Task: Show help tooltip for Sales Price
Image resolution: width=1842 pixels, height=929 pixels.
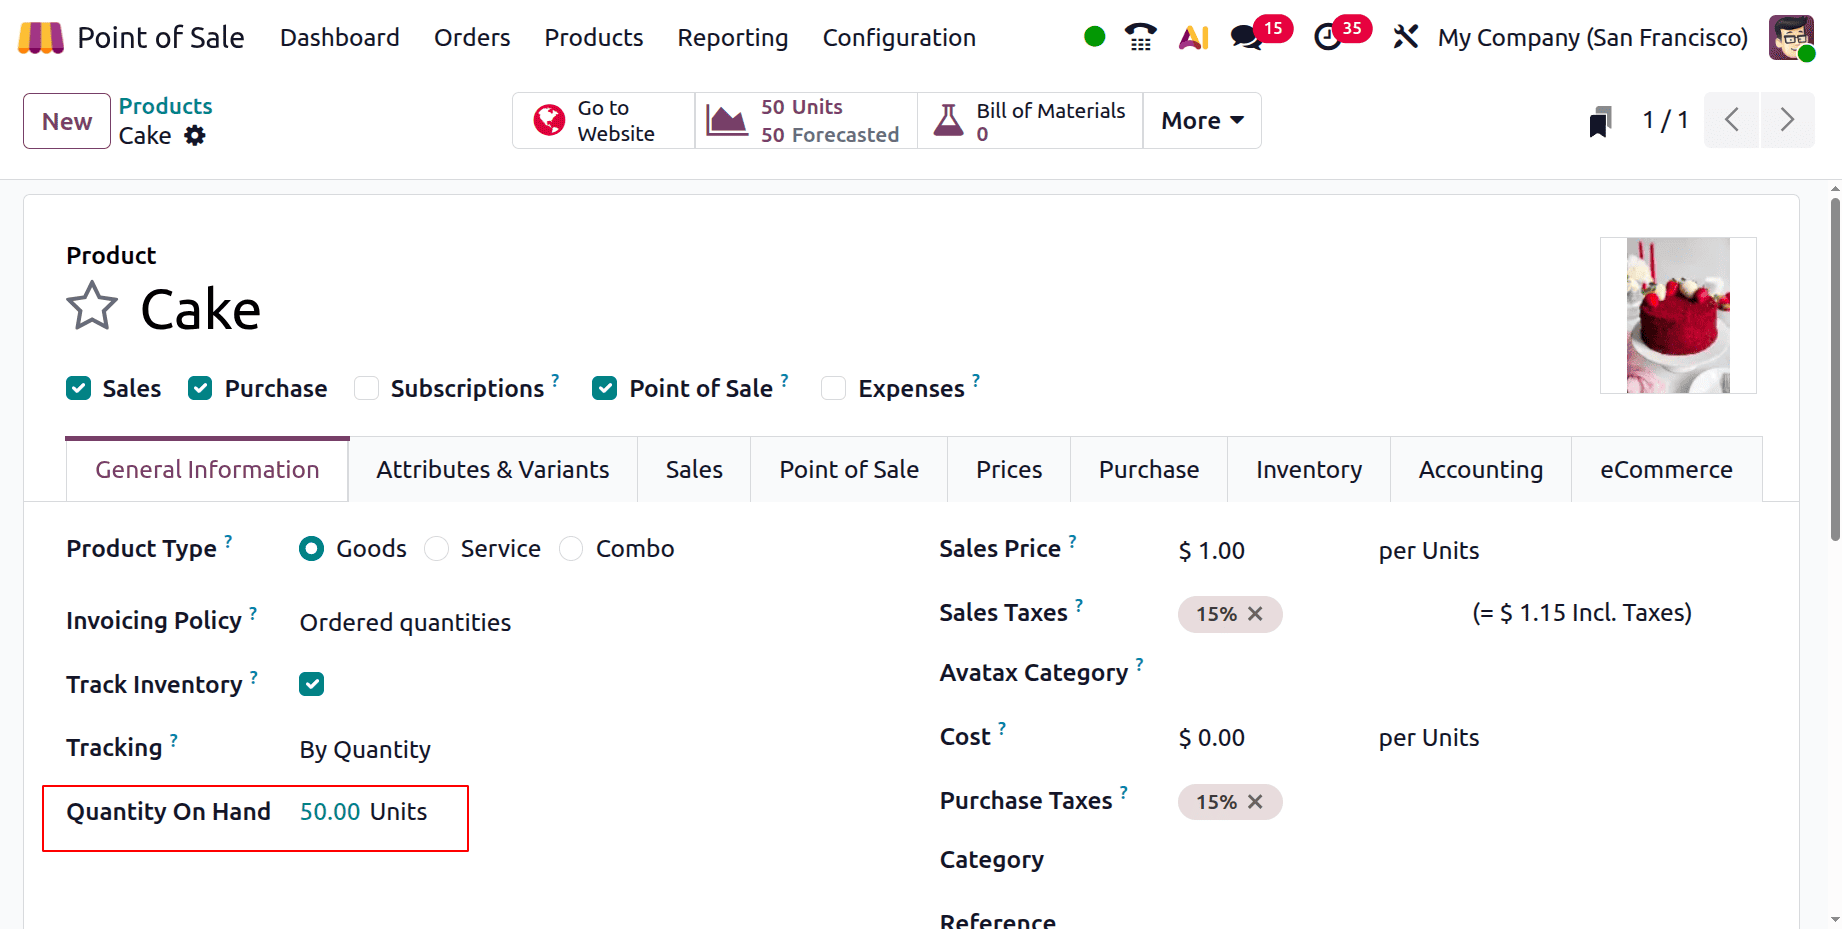Action: [1072, 541]
